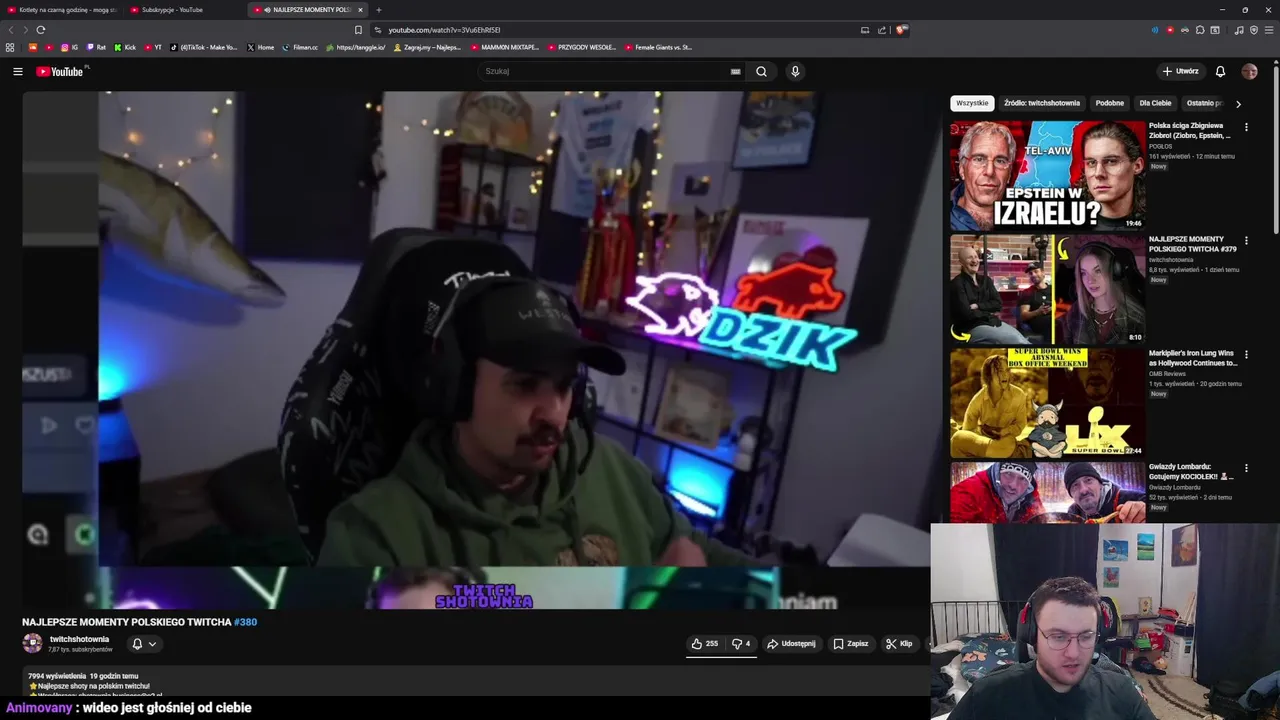Click the main video player
The width and height of the screenshot is (1280, 720).
[x=475, y=350]
